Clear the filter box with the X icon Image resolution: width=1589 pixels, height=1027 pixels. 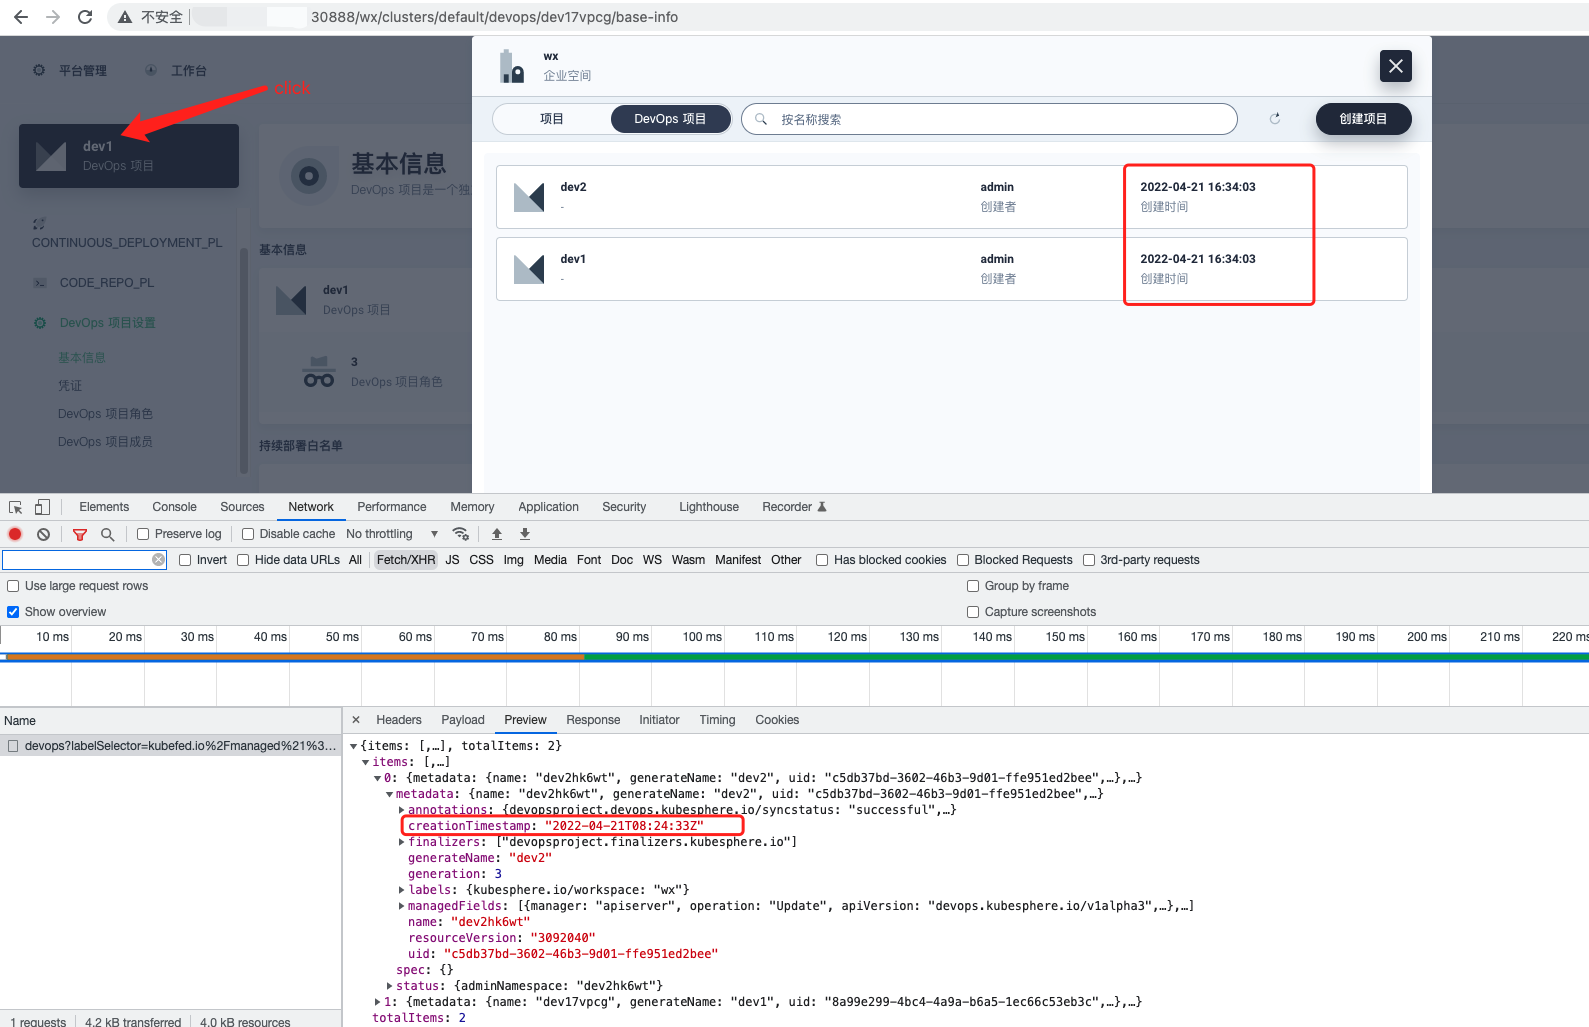(x=158, y=560)
